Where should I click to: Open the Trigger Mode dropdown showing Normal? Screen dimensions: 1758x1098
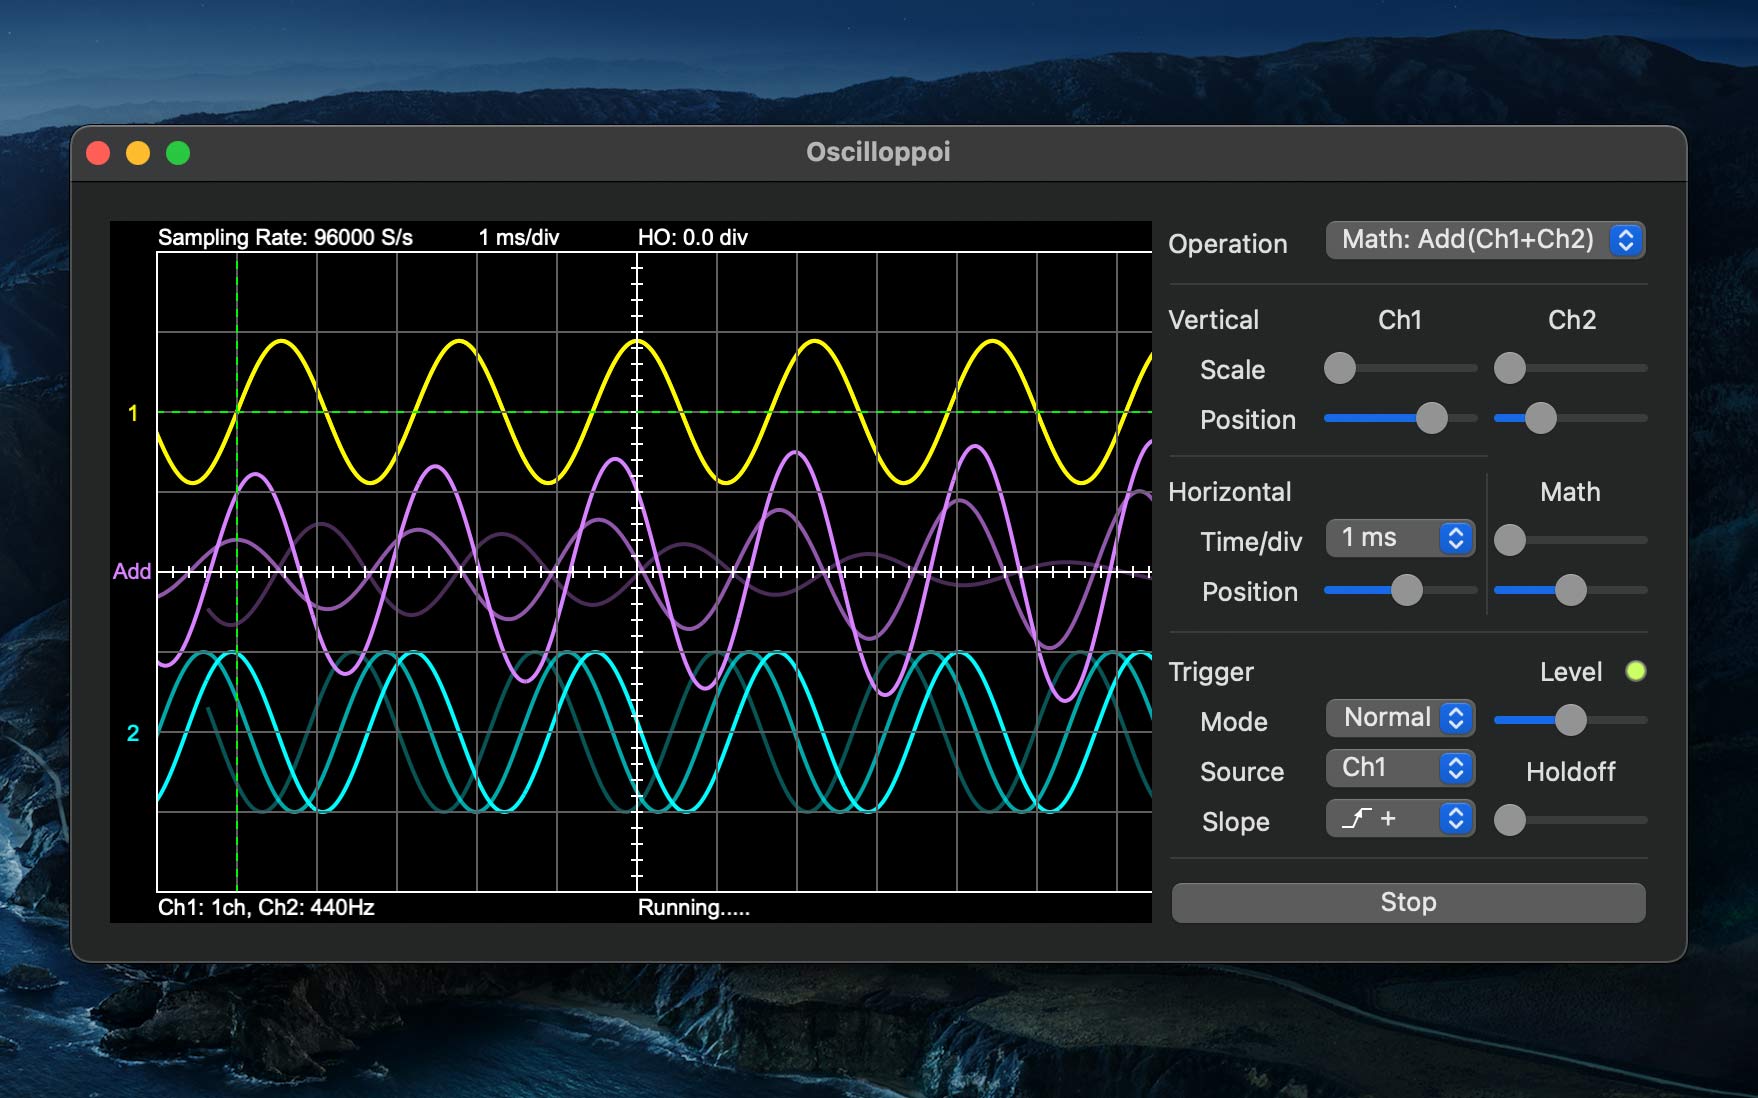pos(1399,718)
